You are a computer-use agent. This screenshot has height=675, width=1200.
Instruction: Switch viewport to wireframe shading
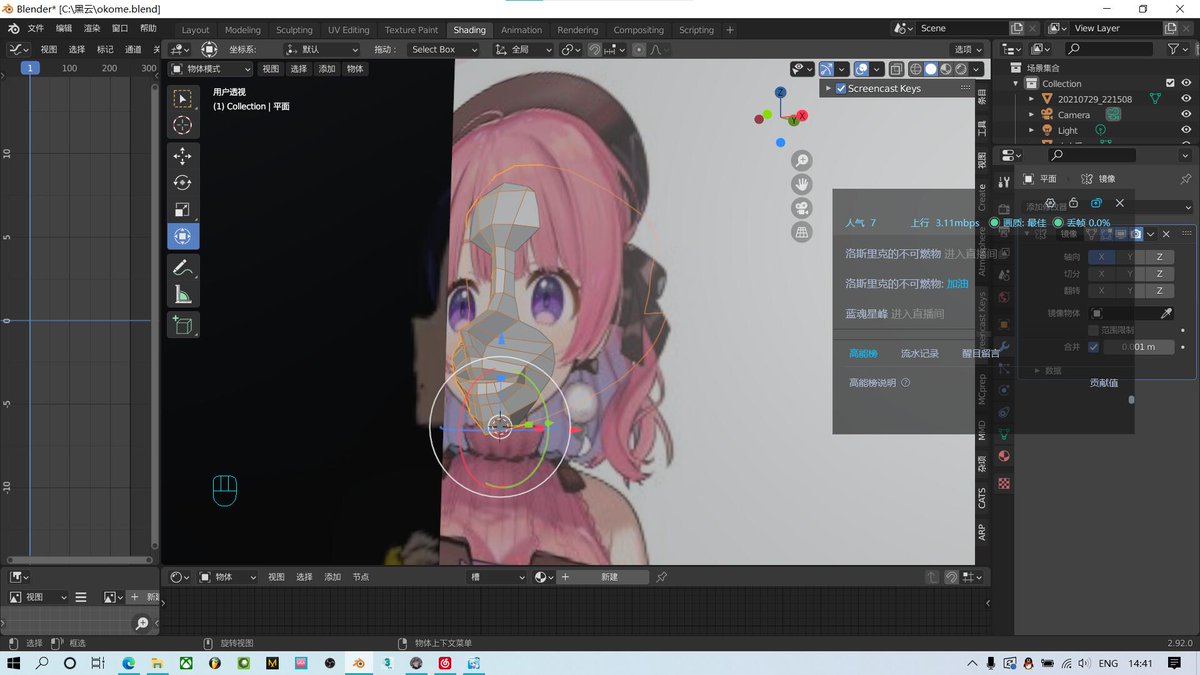[x=915, y=69]
